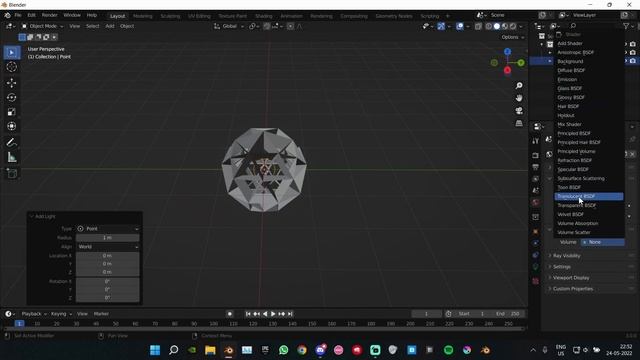Switch to the Layout workspace tab
The width and height of the screenshot is (640, 360).
tap(117, 16)
